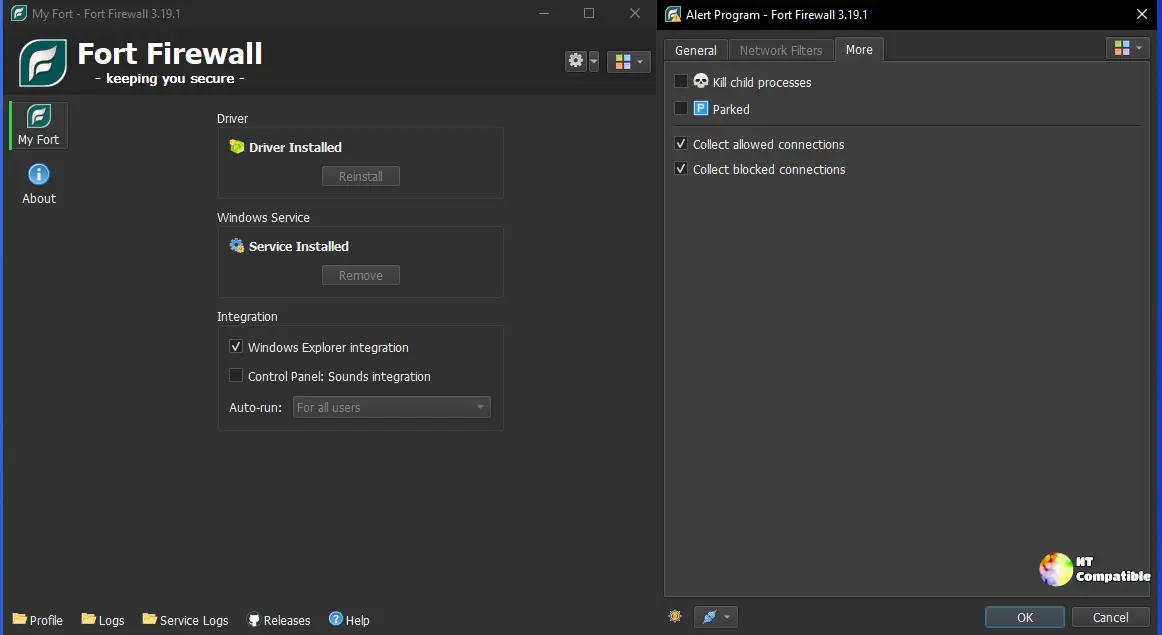Open GitHub Releases link icon

(x=254, y=620)
